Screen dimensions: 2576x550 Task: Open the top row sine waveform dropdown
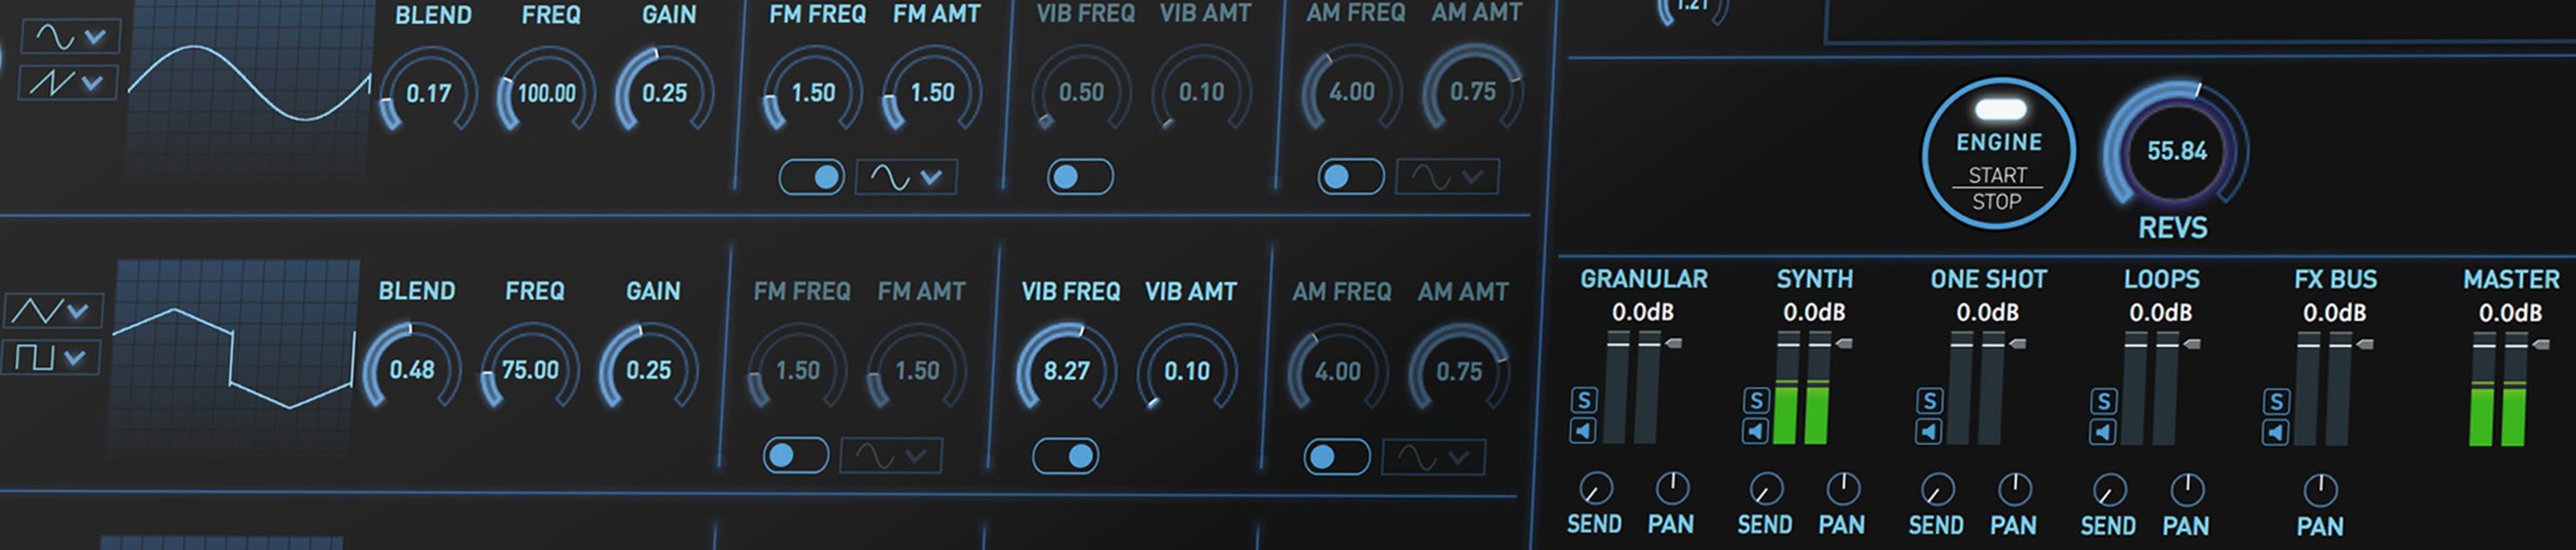point(70,37)
